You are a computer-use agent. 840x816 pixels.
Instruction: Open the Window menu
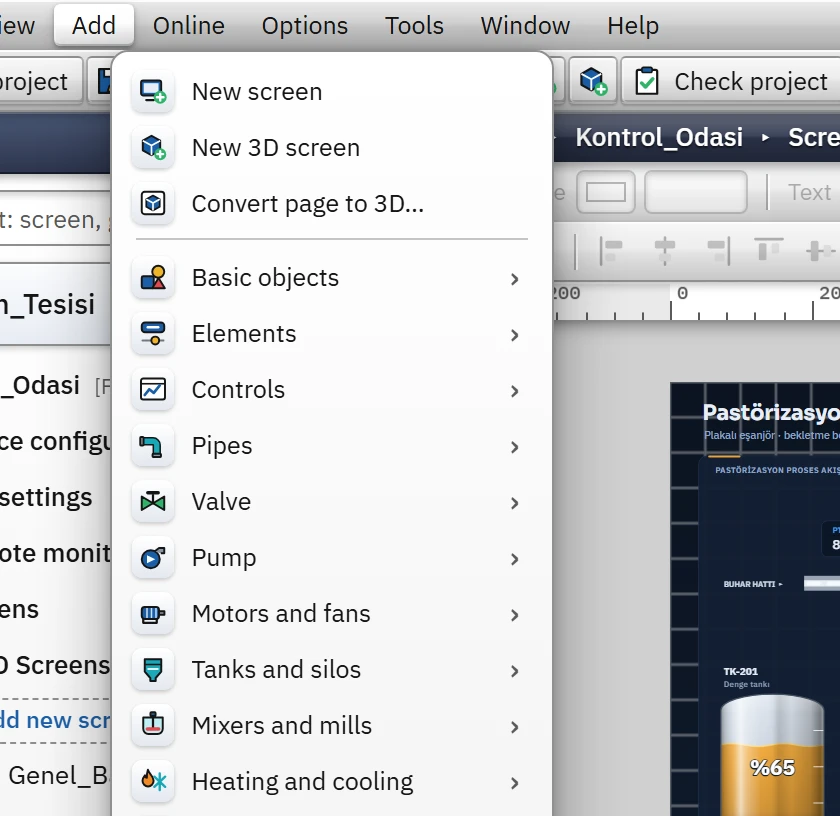[525, 25]
